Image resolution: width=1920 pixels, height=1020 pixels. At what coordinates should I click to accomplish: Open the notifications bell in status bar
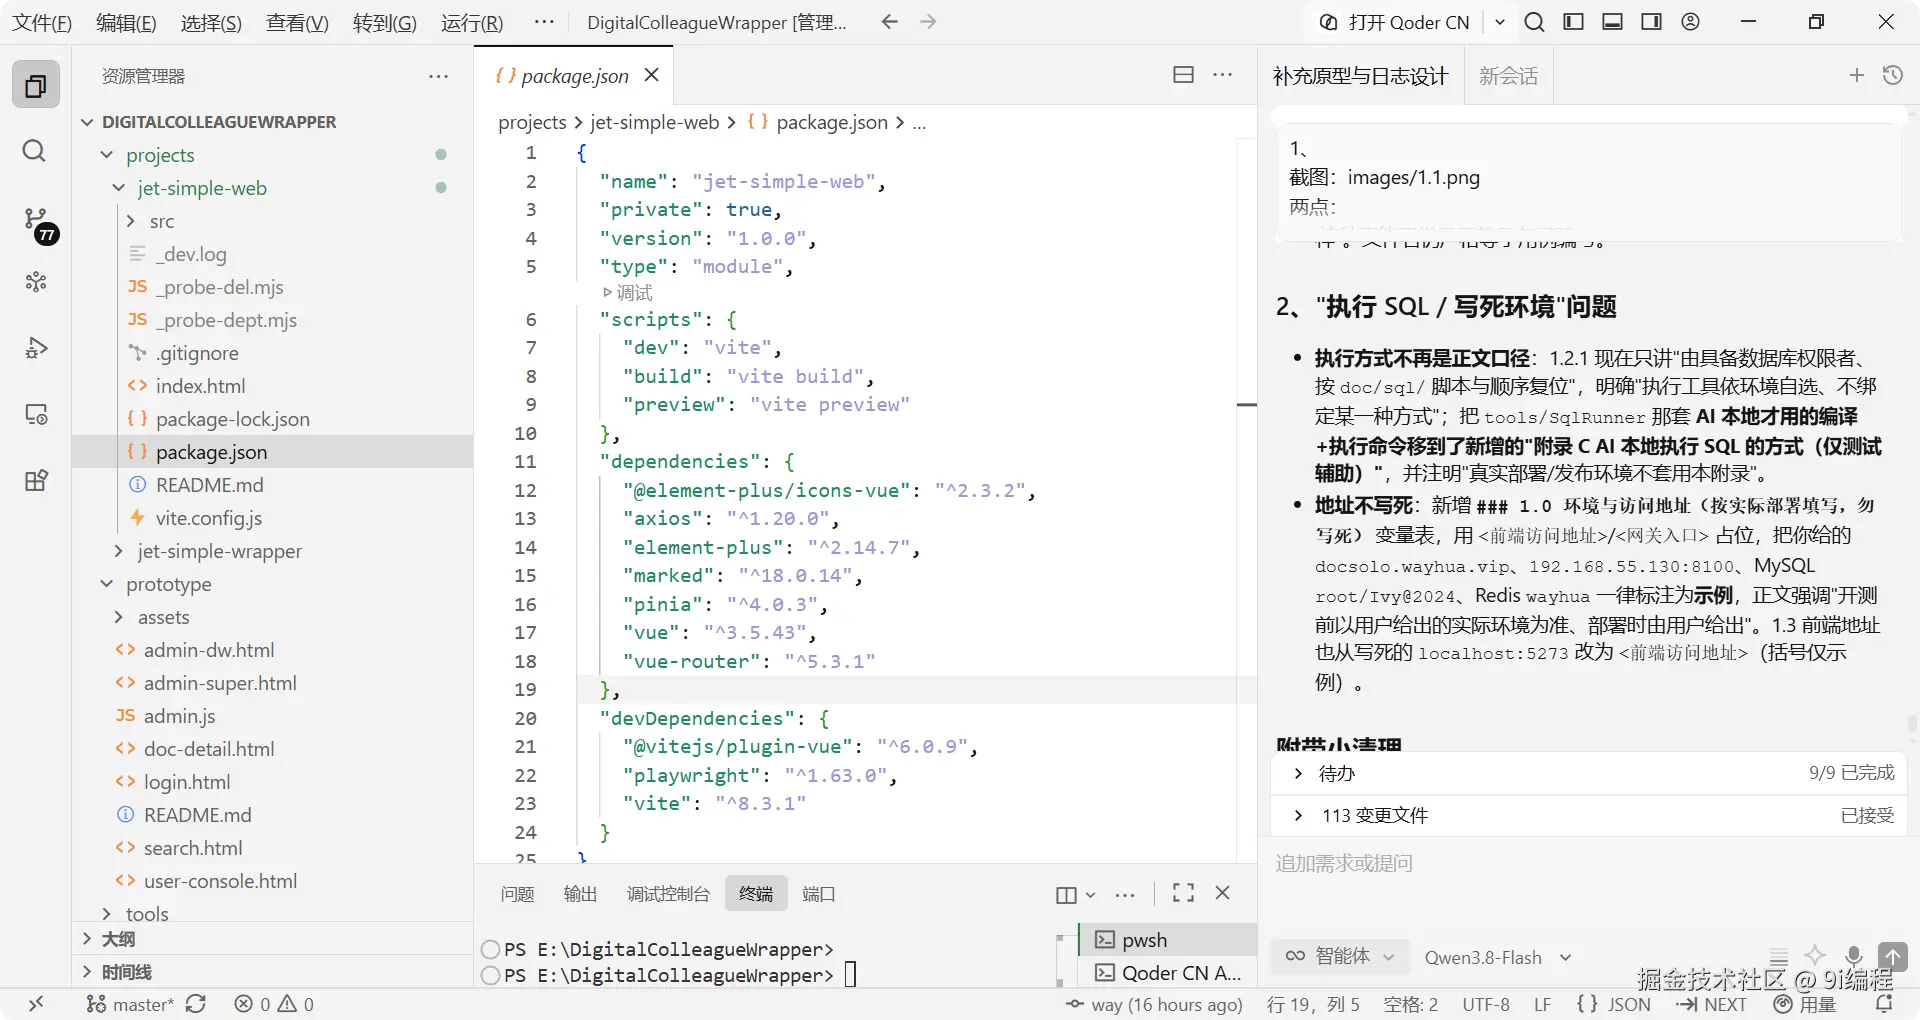(1884, 1004)
